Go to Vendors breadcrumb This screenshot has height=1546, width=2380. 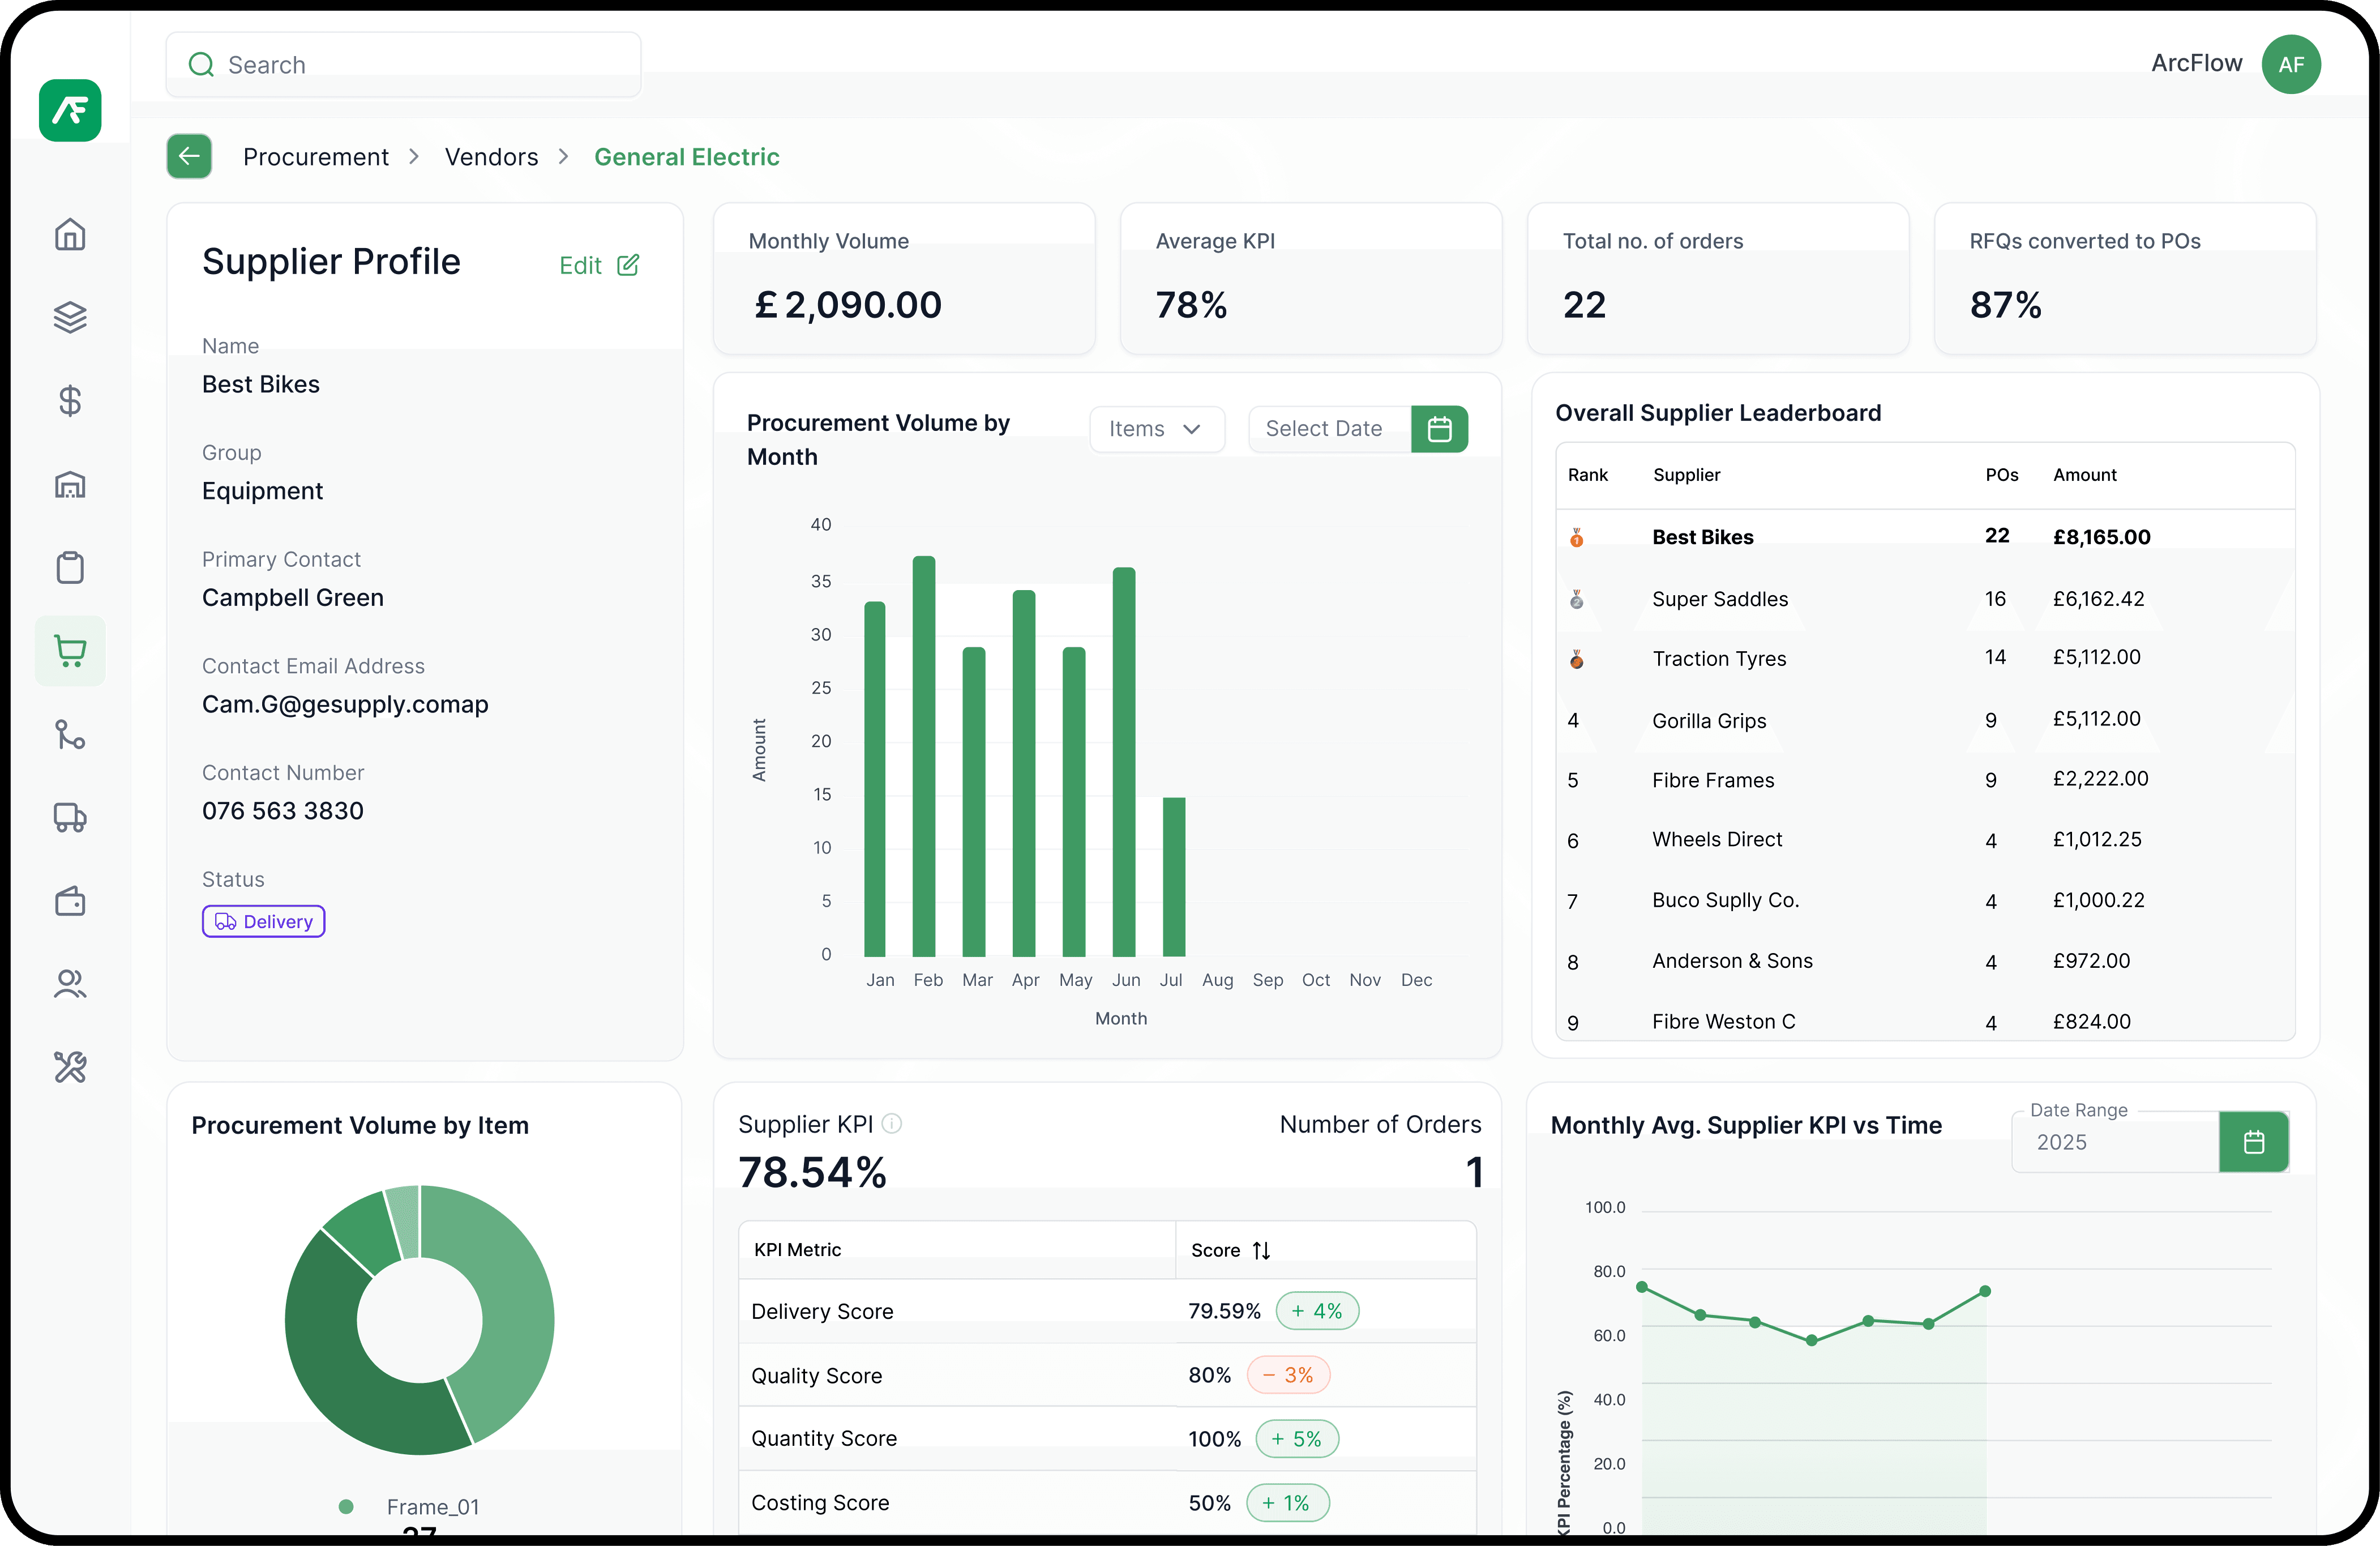491,157
